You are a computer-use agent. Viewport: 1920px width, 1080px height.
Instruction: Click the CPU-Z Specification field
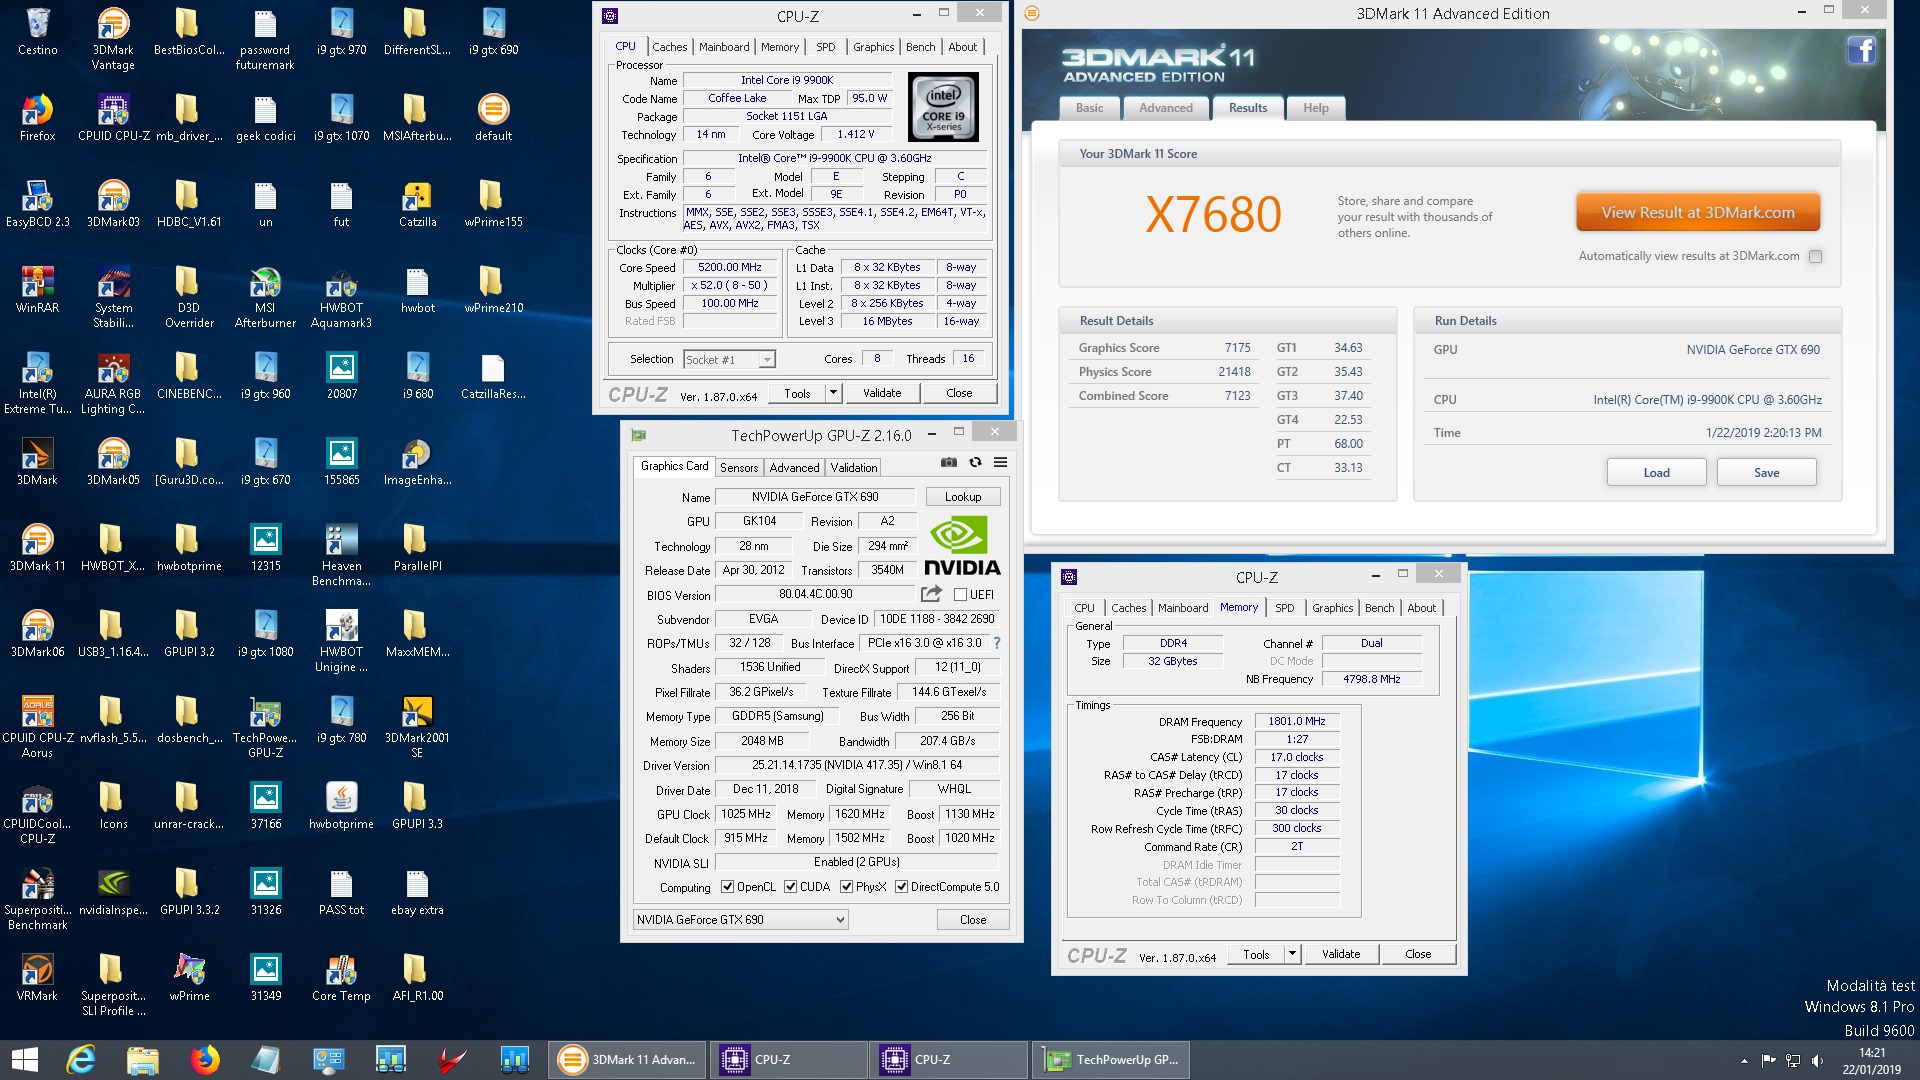(x=835, y=159)
